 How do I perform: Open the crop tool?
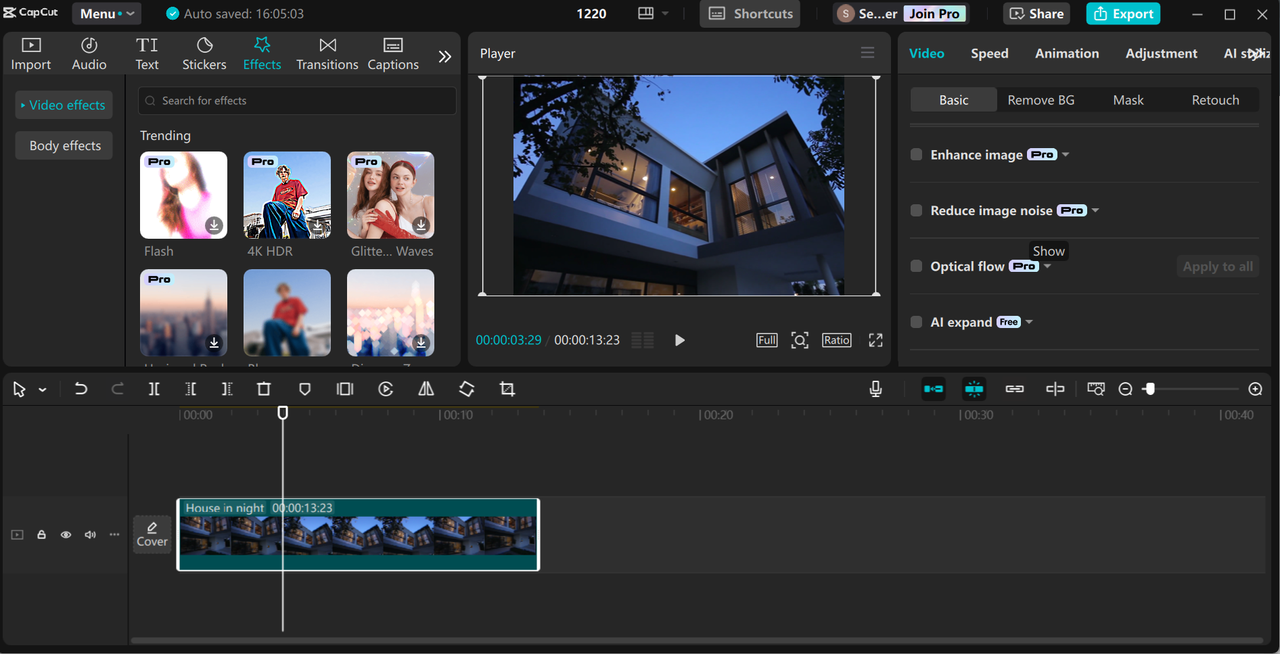(507, 389)
